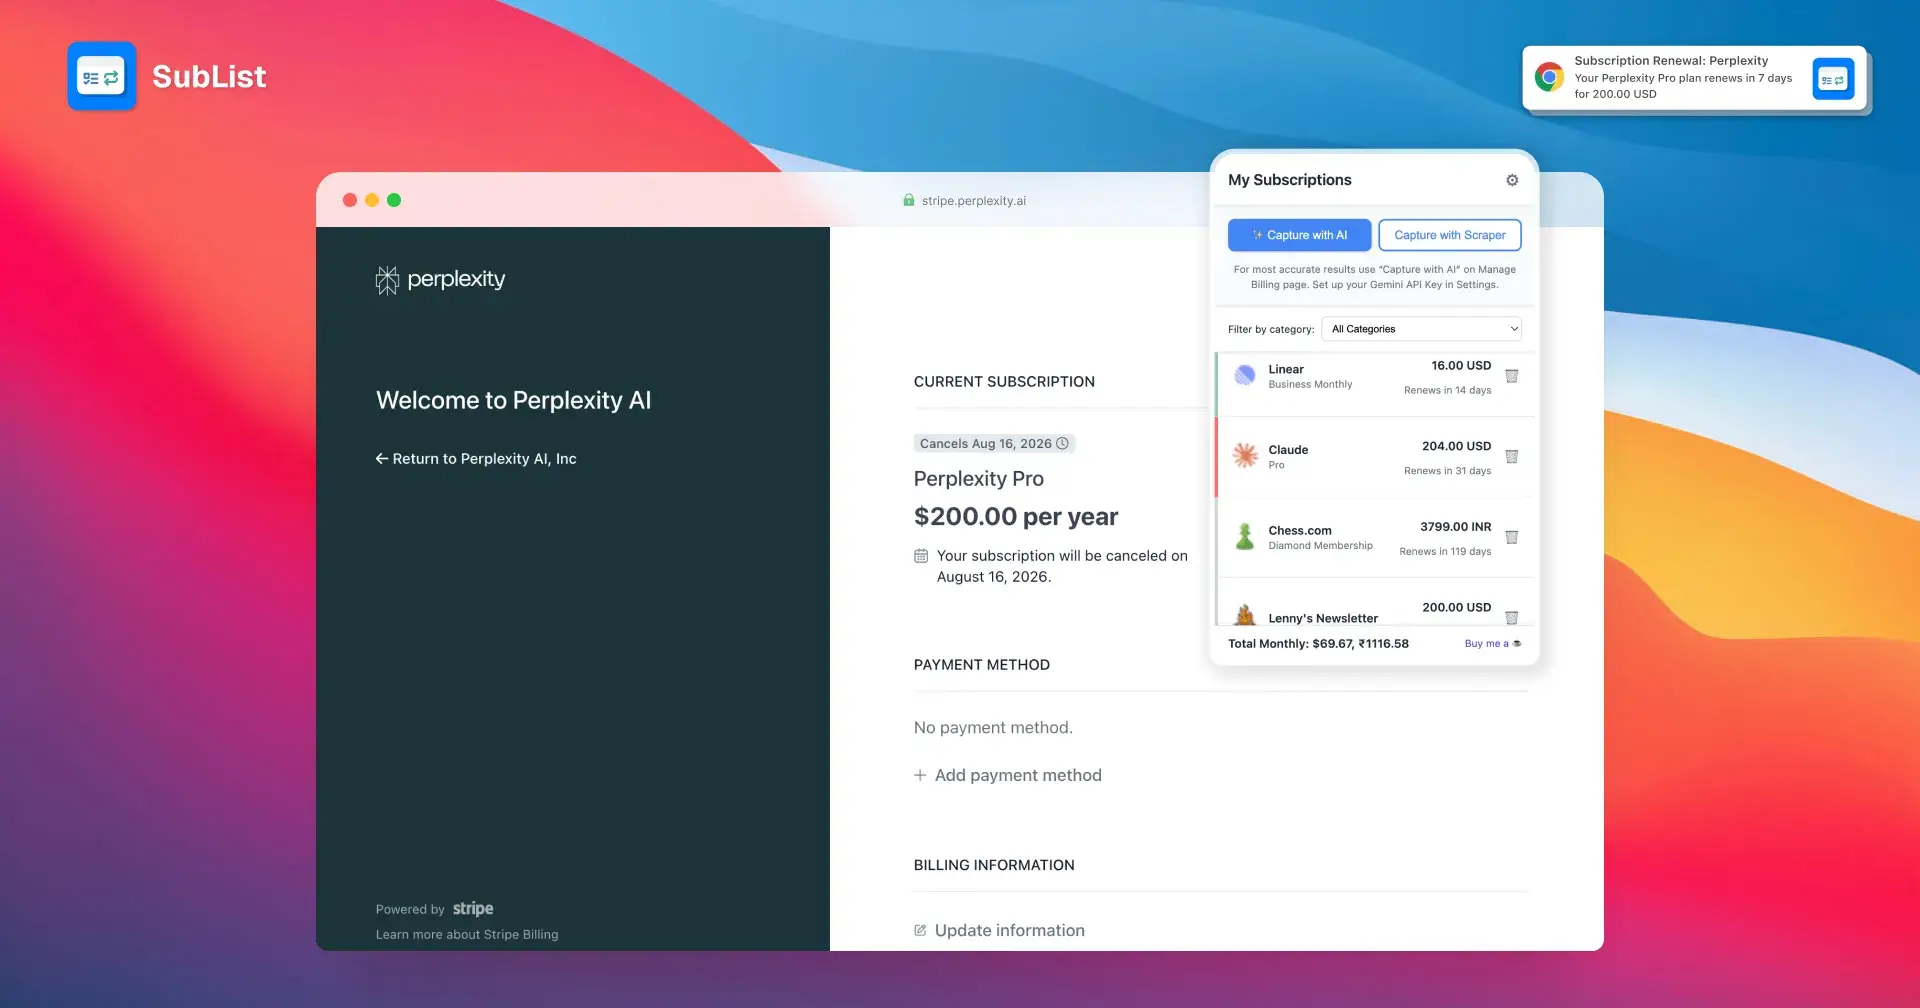Image resolution: width=1920 pixels, height=1008 pixels.
Task: Delete the Linear subscription via trash icon
Action: point(1511,376)
